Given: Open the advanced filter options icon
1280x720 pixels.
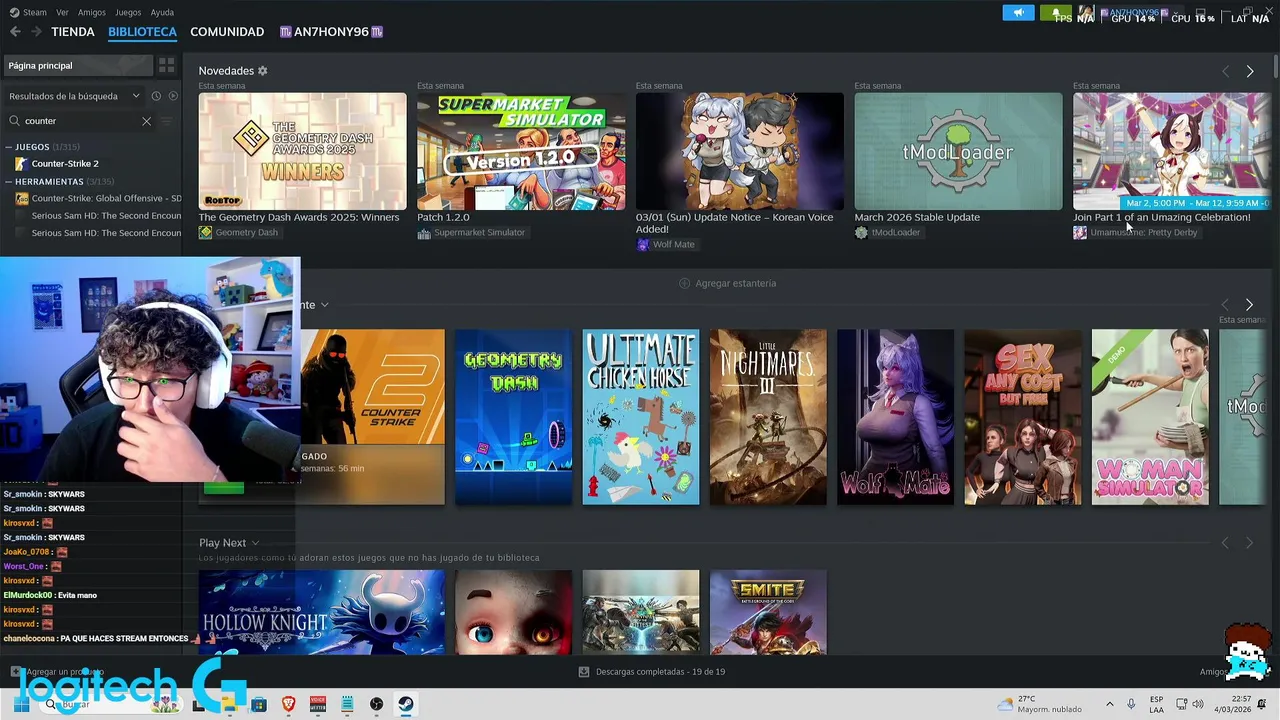Looking at the screenshot, I should pyautogui.click(x=167, y=121).
